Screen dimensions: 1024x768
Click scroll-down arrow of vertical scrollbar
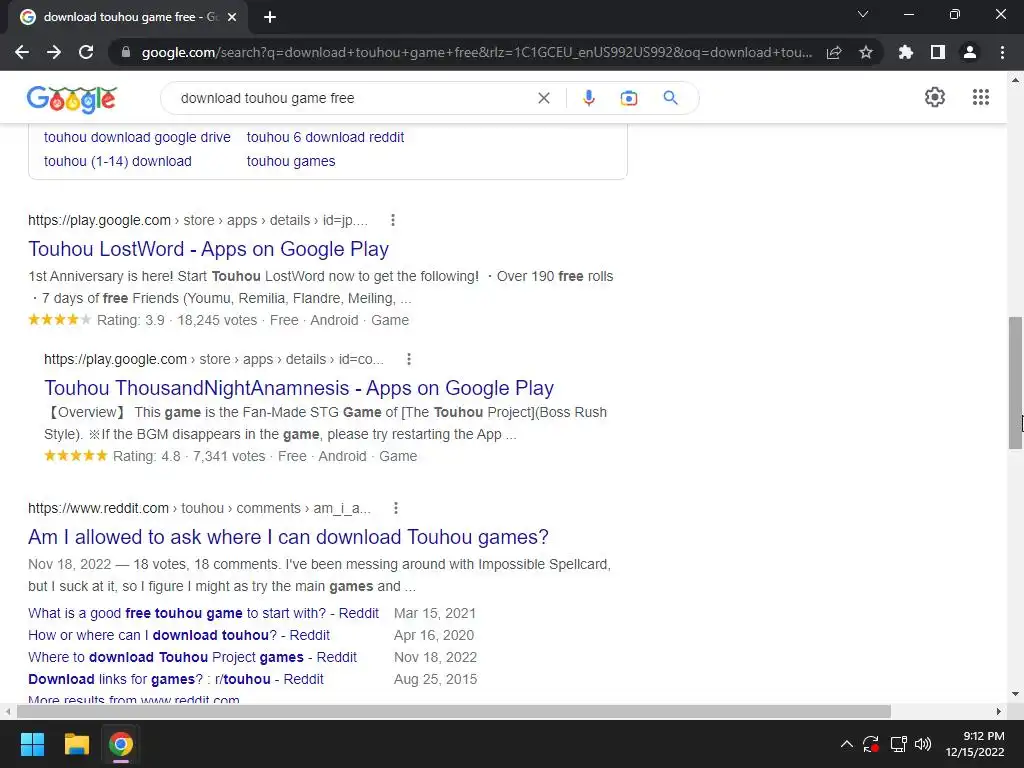pos(1015,694)
